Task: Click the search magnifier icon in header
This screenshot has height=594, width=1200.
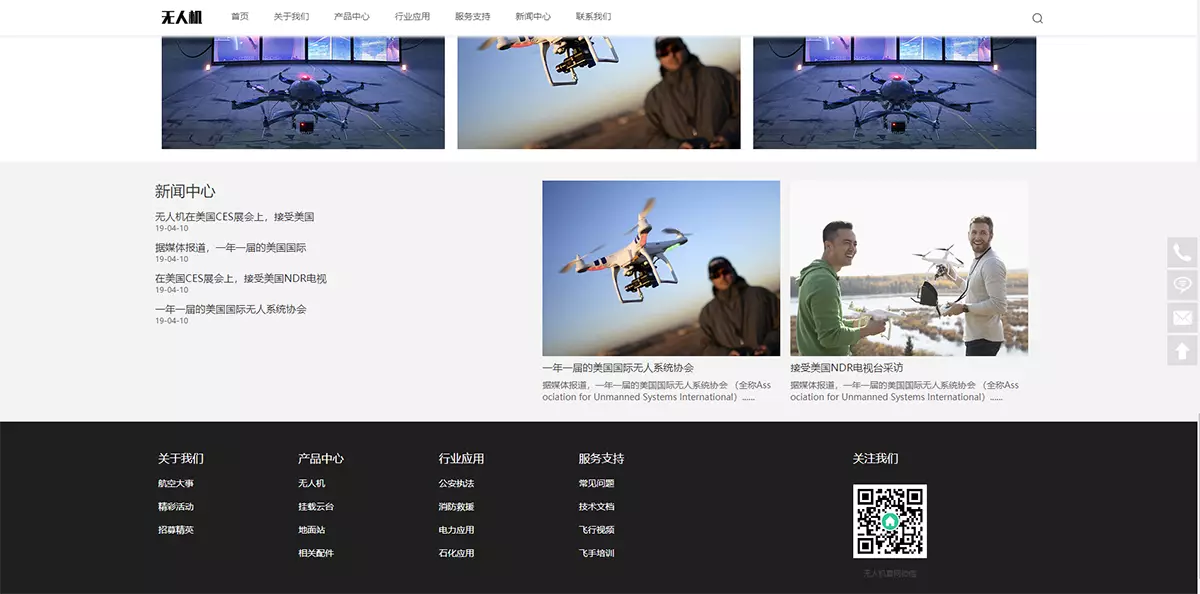Action: (x=1037, y=18)
